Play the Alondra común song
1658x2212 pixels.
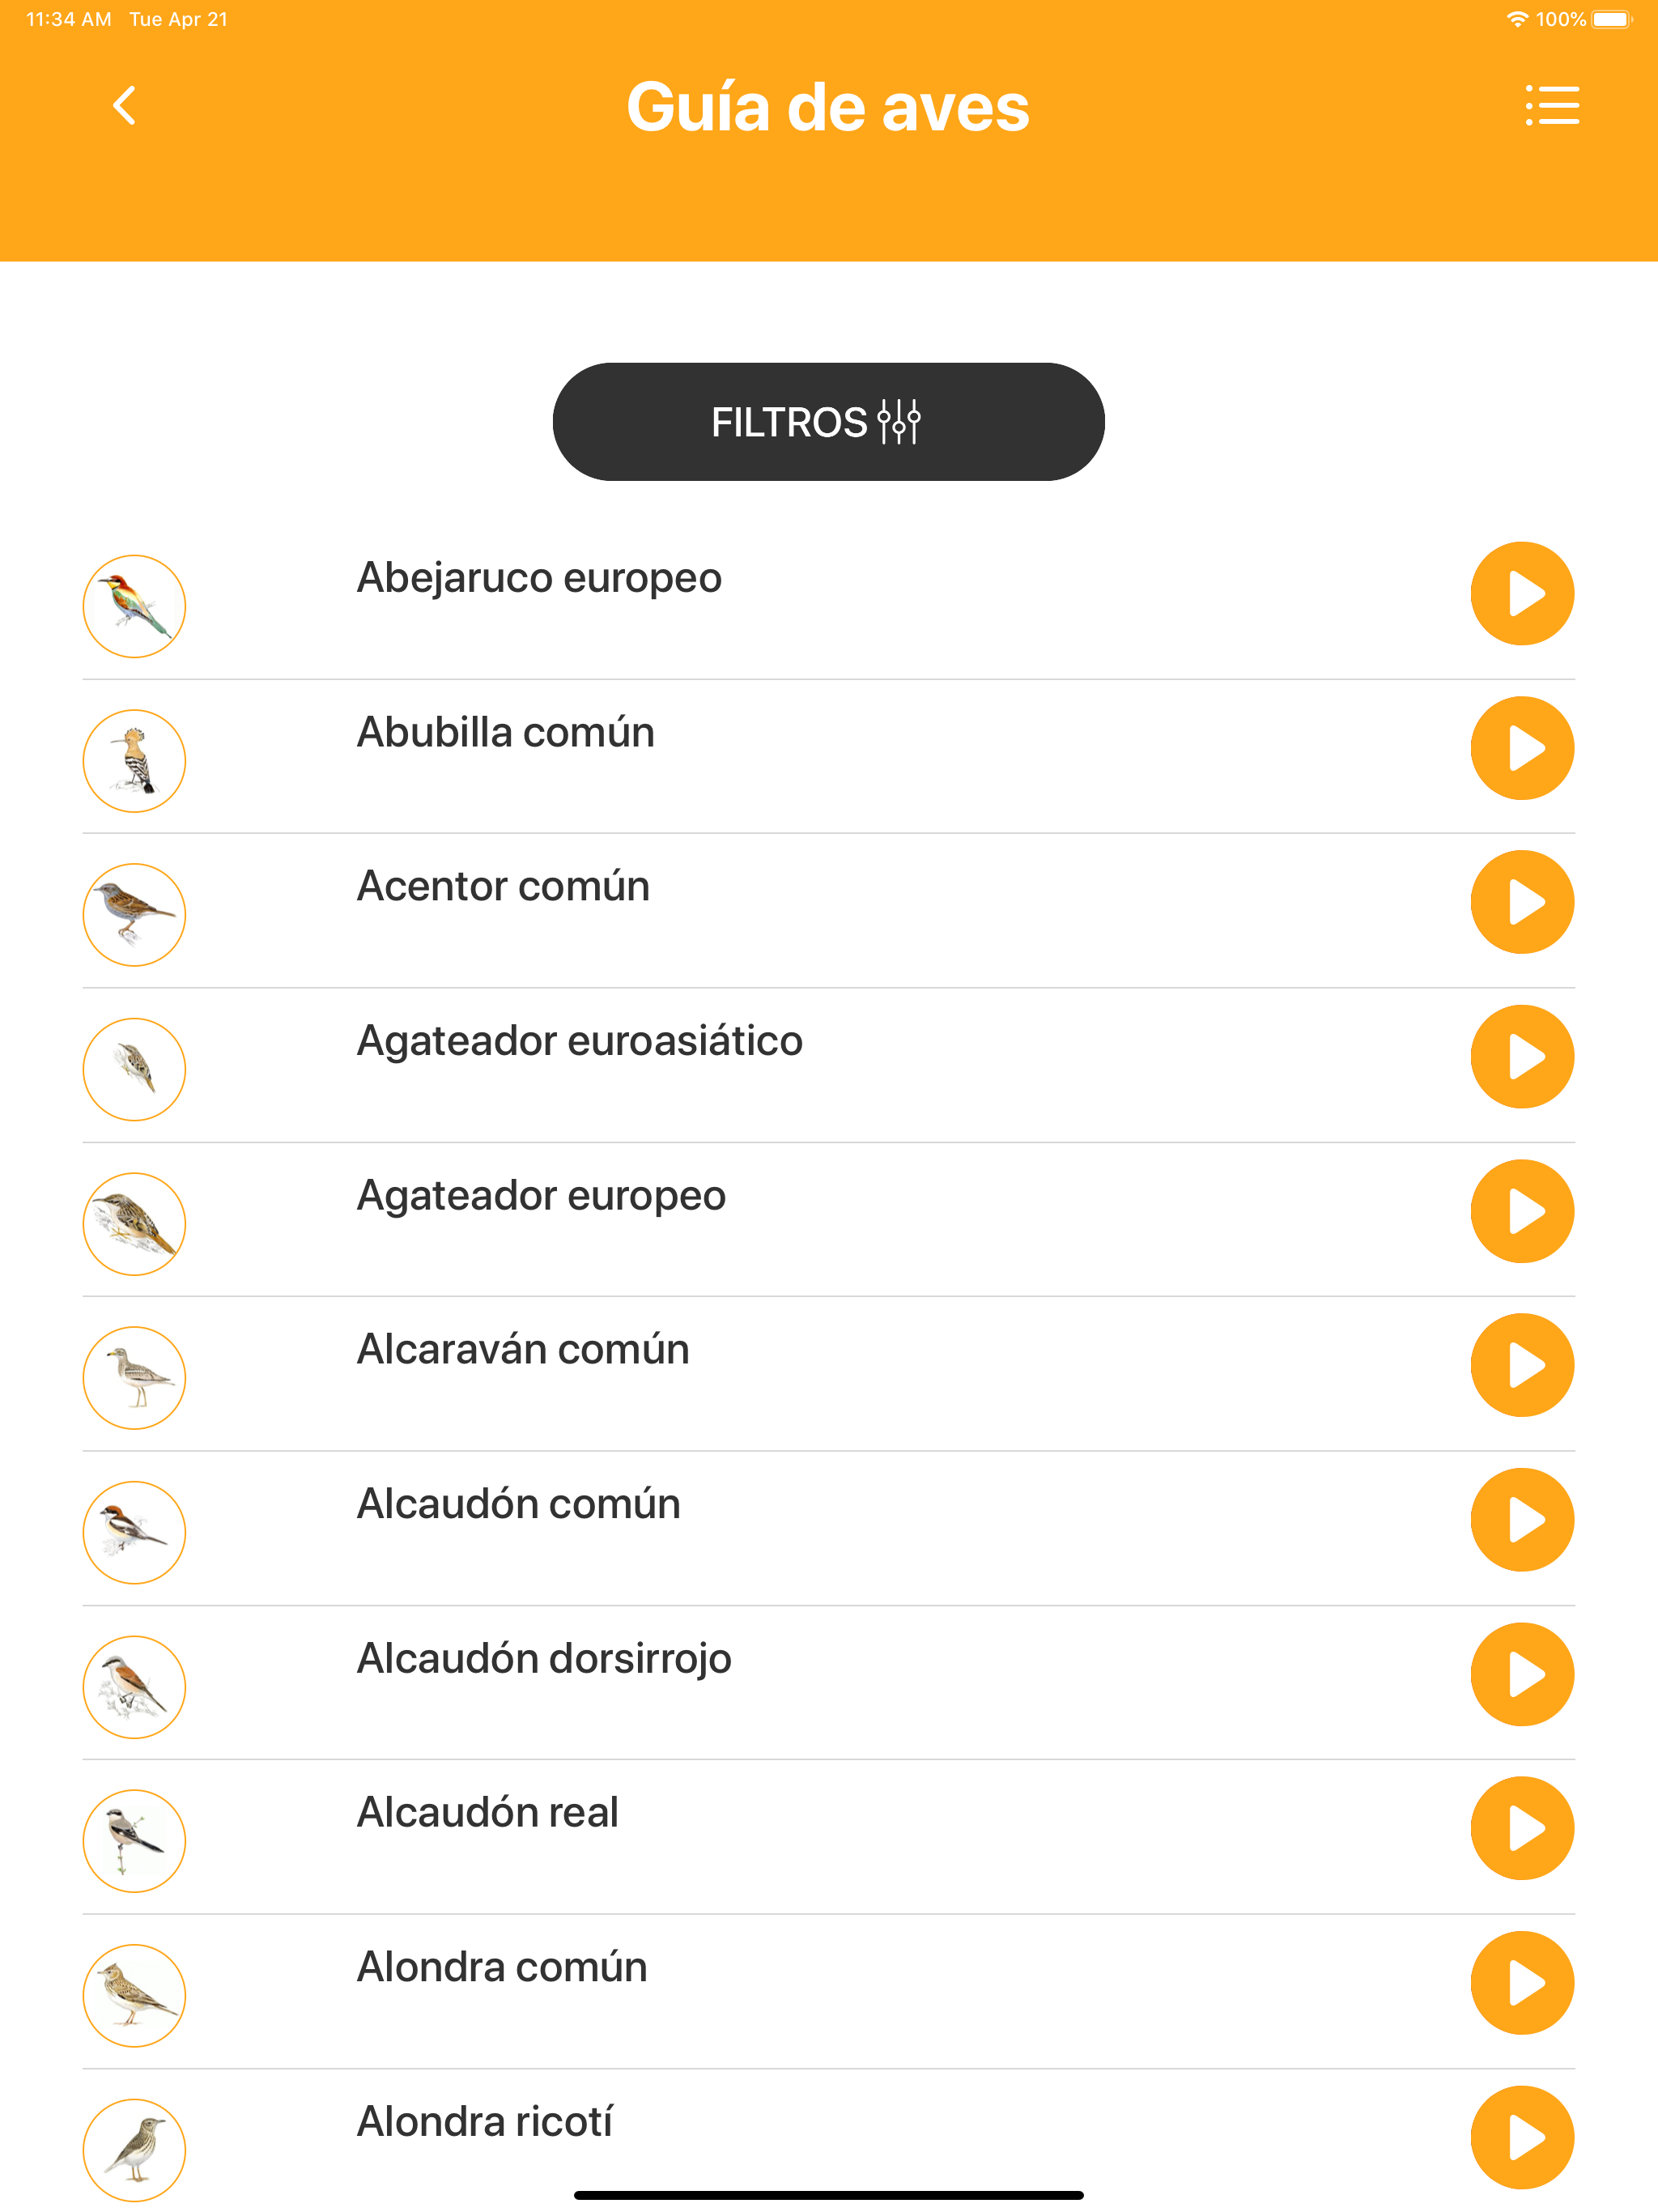(1522, 1983)
